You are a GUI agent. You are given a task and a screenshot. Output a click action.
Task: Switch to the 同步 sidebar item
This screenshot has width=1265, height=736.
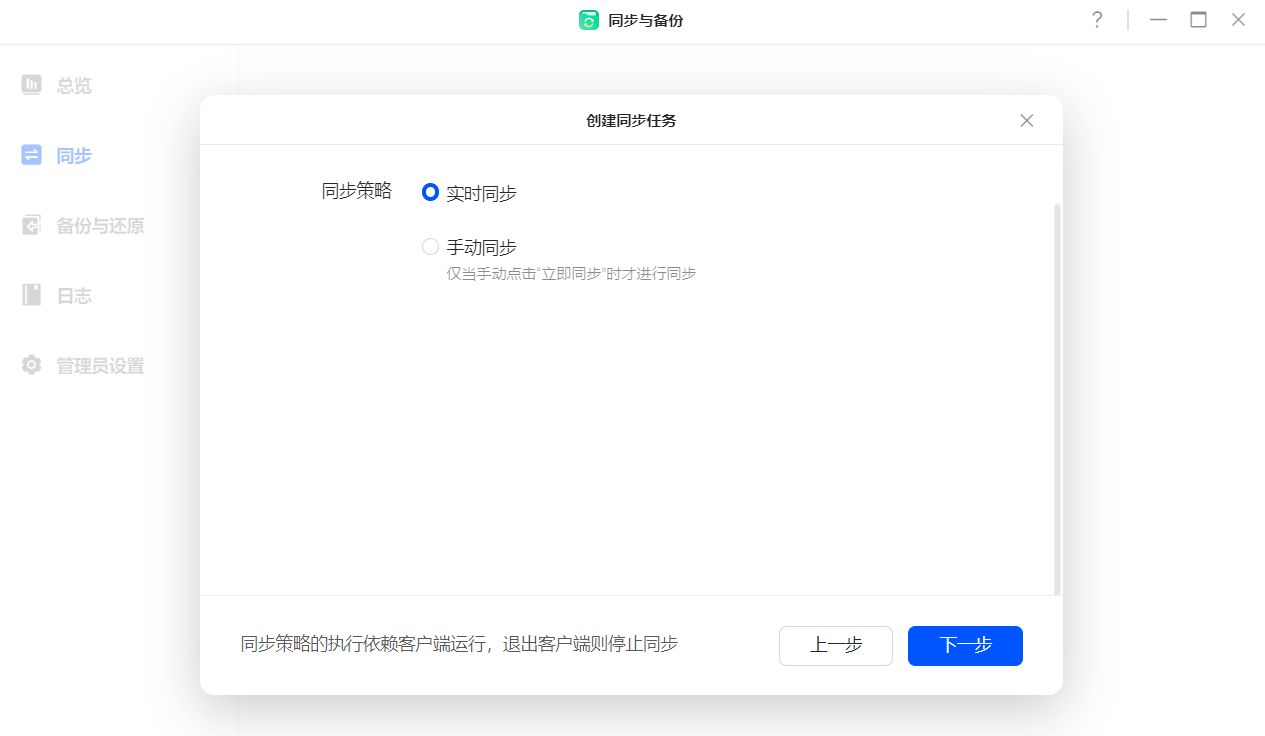click(74, 155)
